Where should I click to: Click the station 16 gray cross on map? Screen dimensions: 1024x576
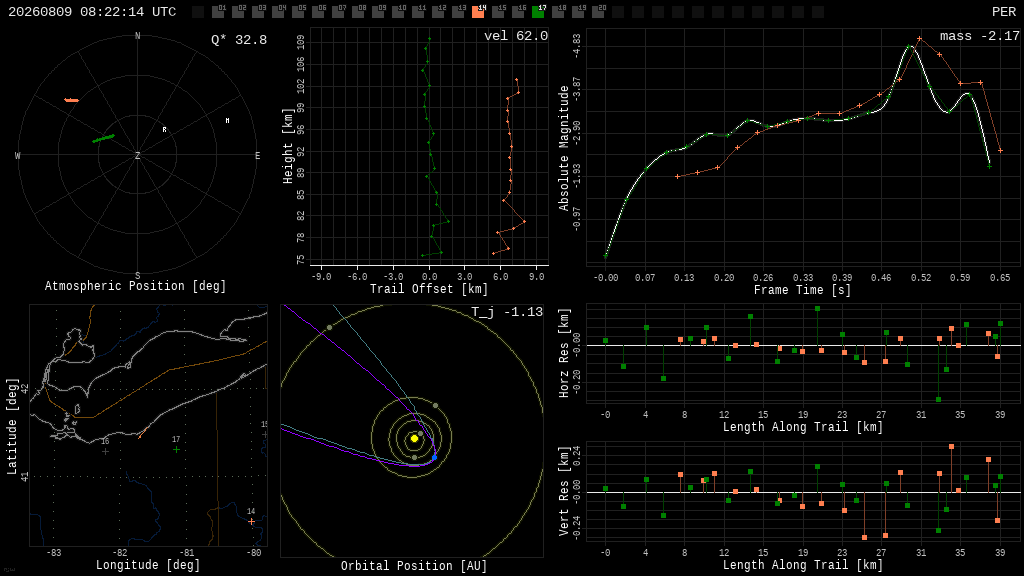tap(105, 451)
